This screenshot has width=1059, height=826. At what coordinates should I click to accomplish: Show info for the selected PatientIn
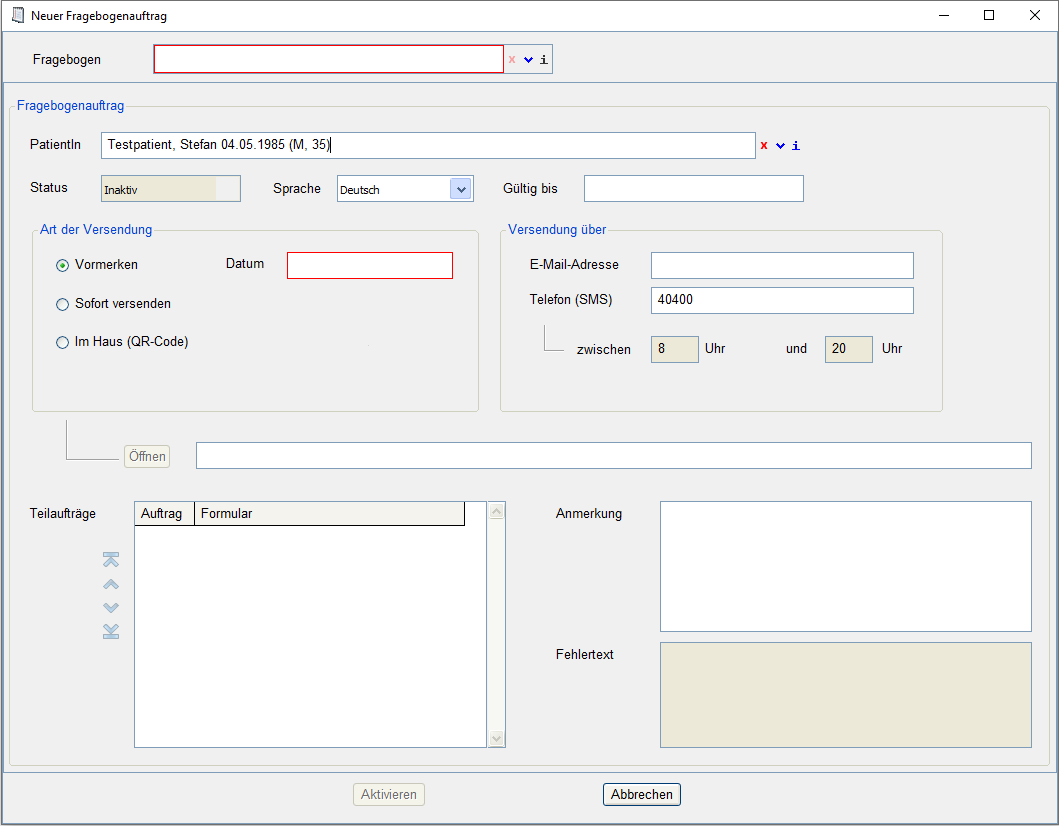point(796,146)
